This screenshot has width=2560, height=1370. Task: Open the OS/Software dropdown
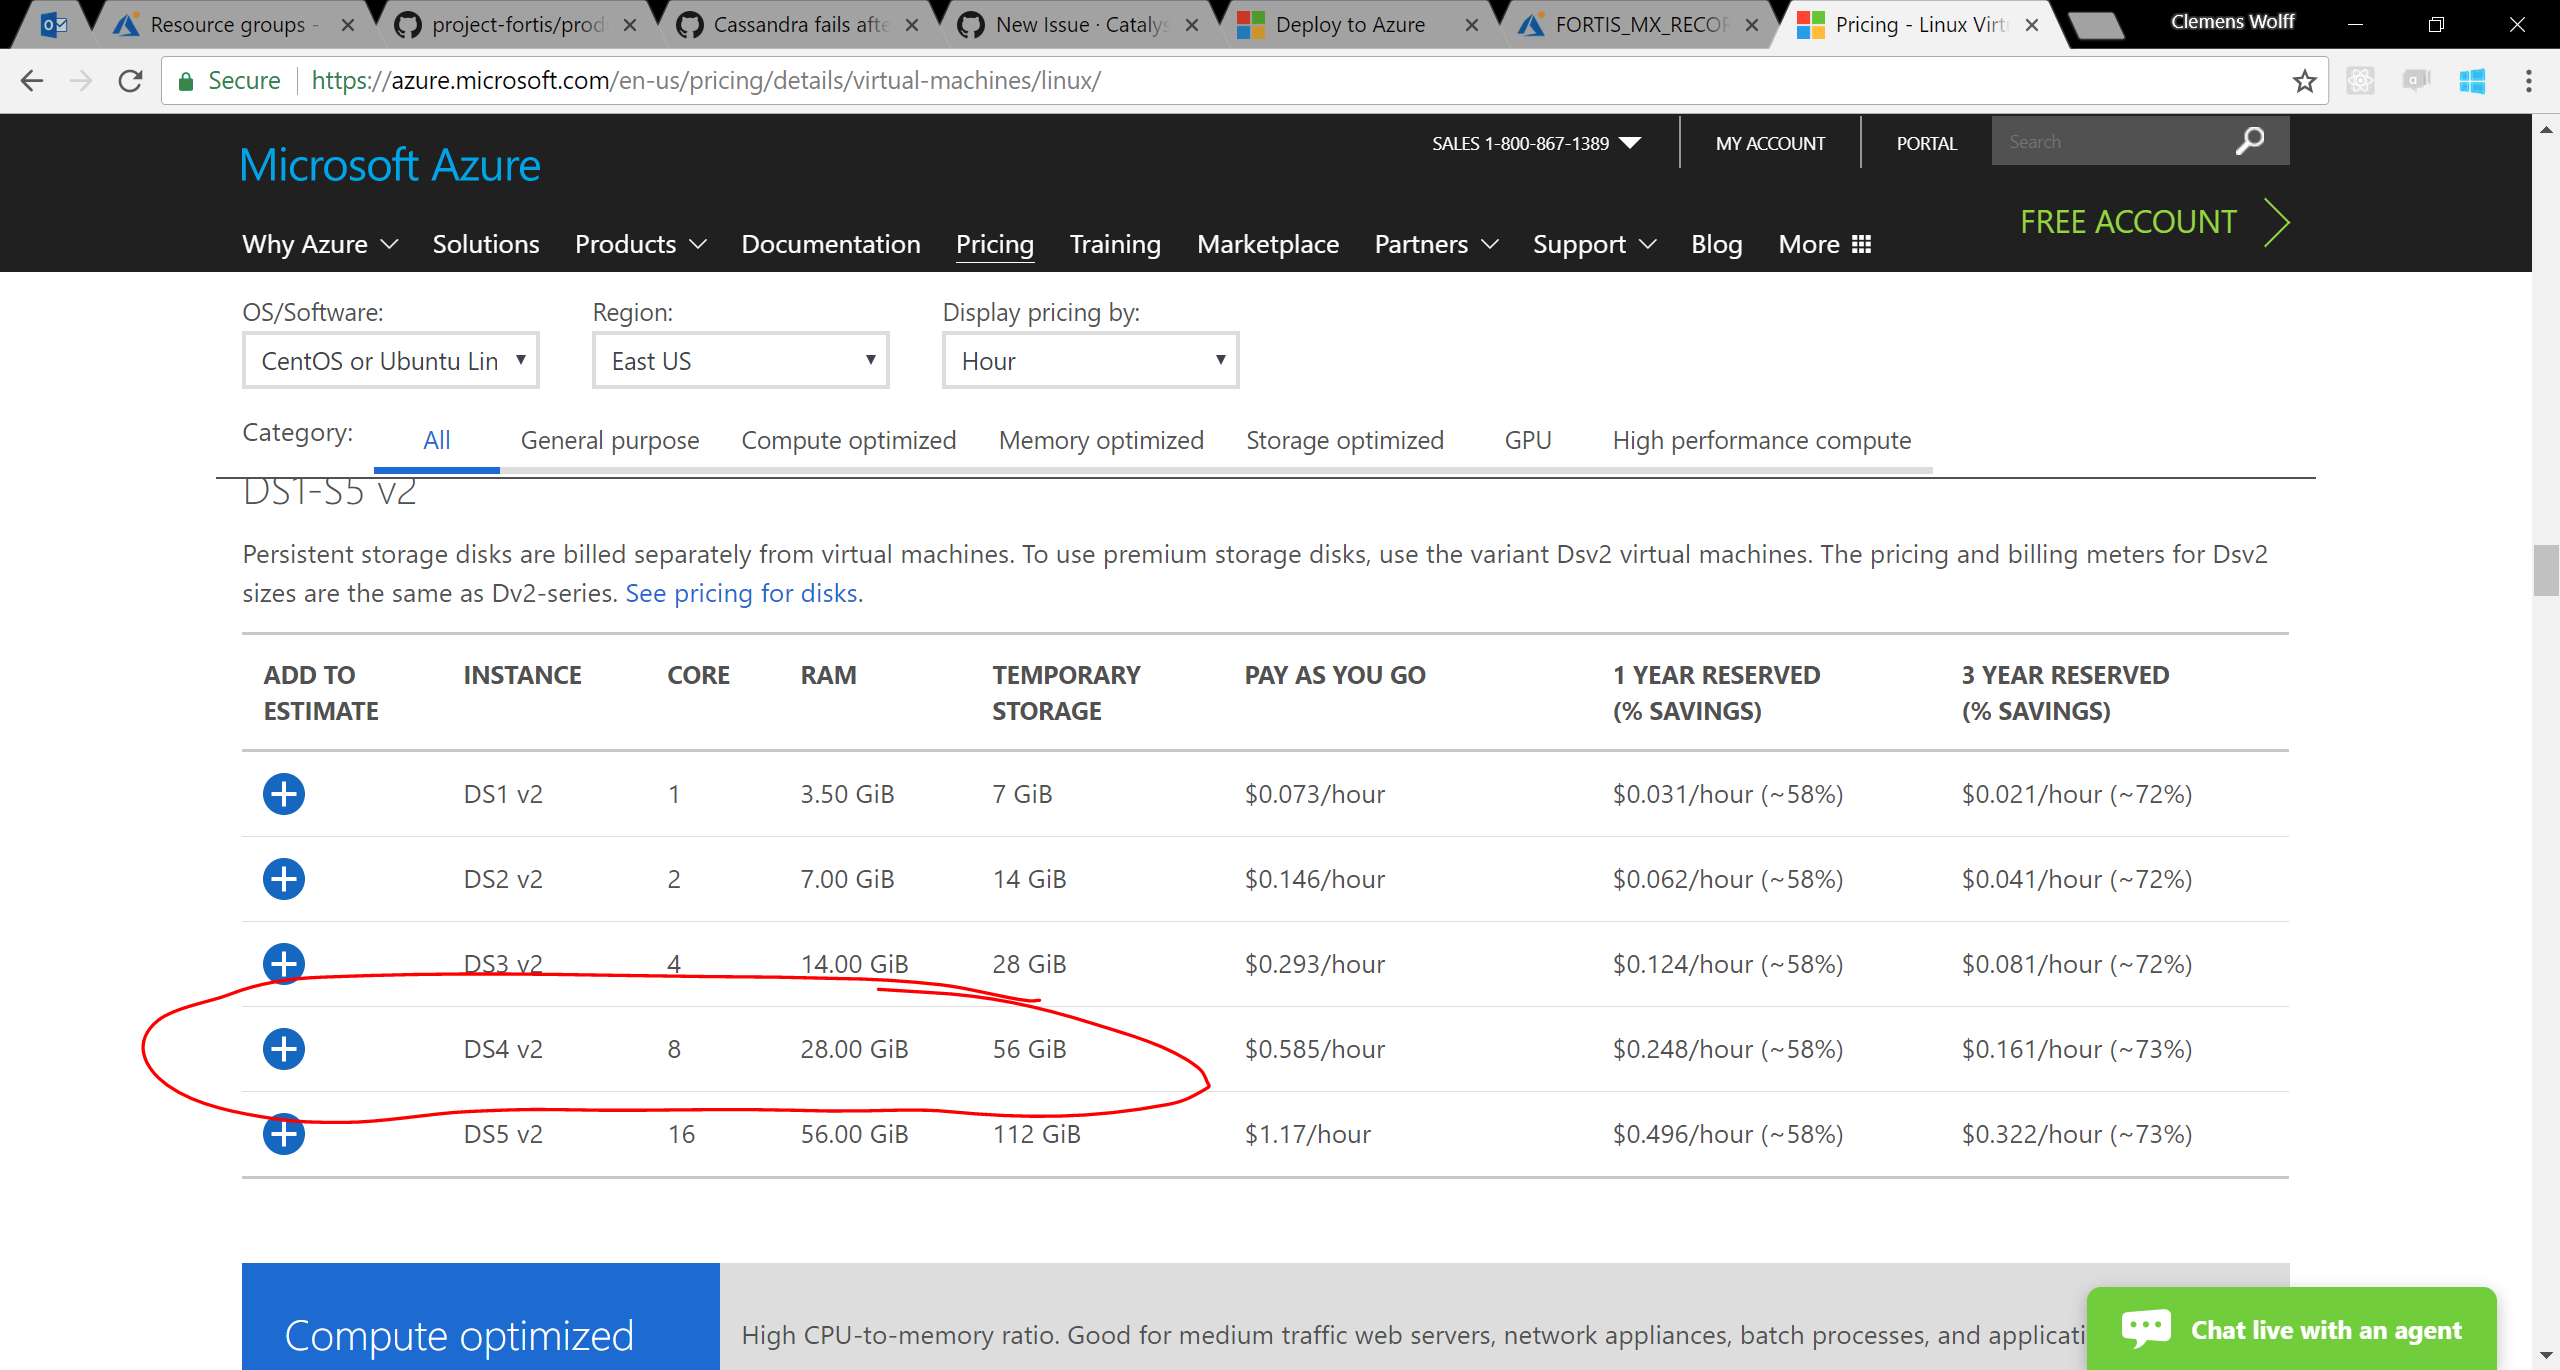pos(391,361)
